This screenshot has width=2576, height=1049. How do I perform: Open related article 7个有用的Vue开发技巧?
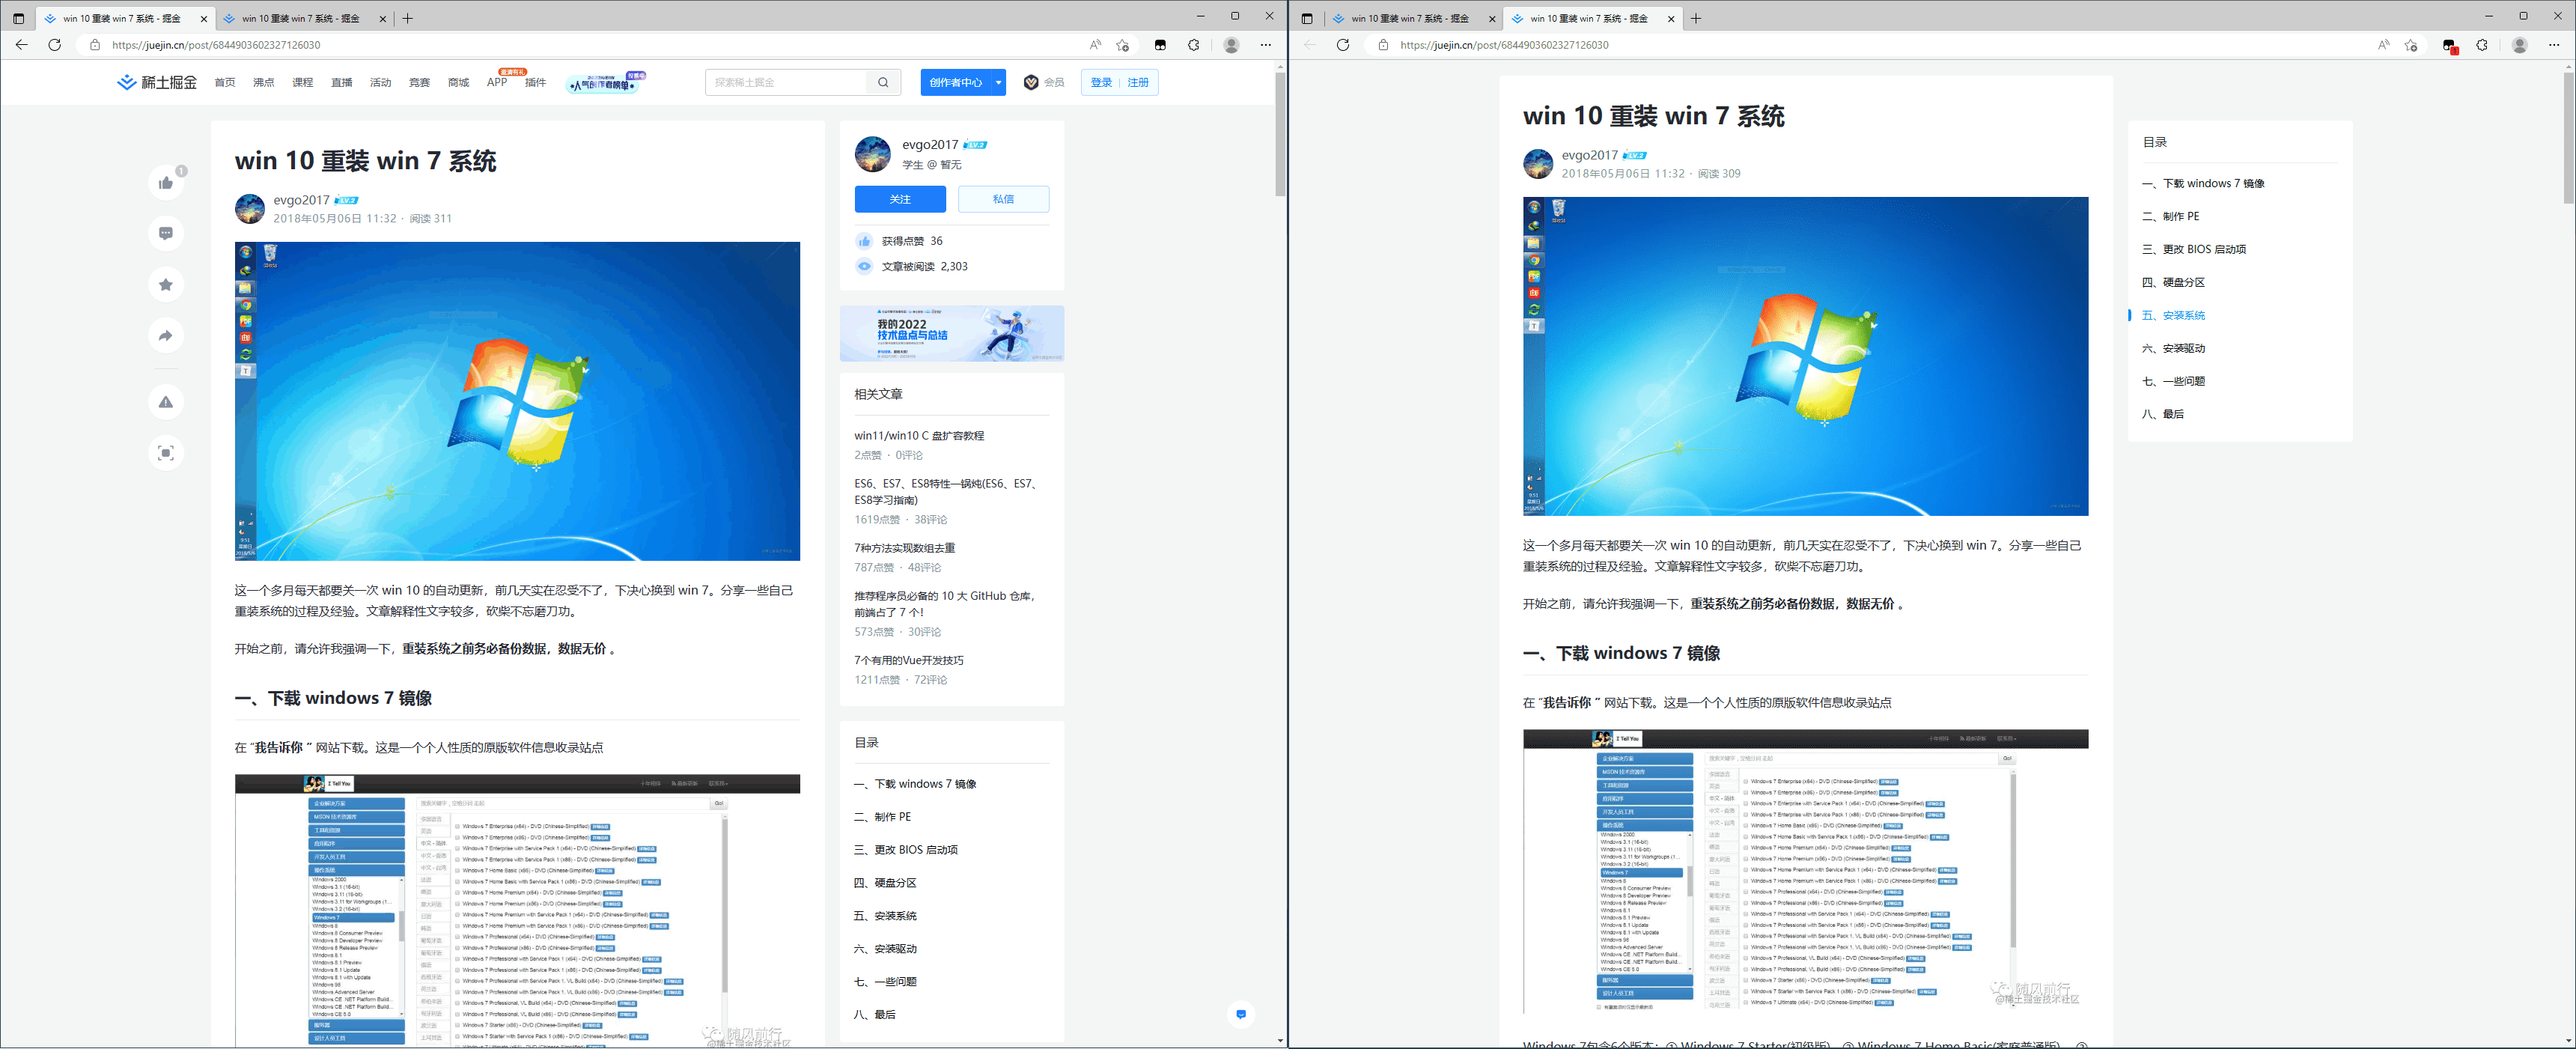pos(909,660)
